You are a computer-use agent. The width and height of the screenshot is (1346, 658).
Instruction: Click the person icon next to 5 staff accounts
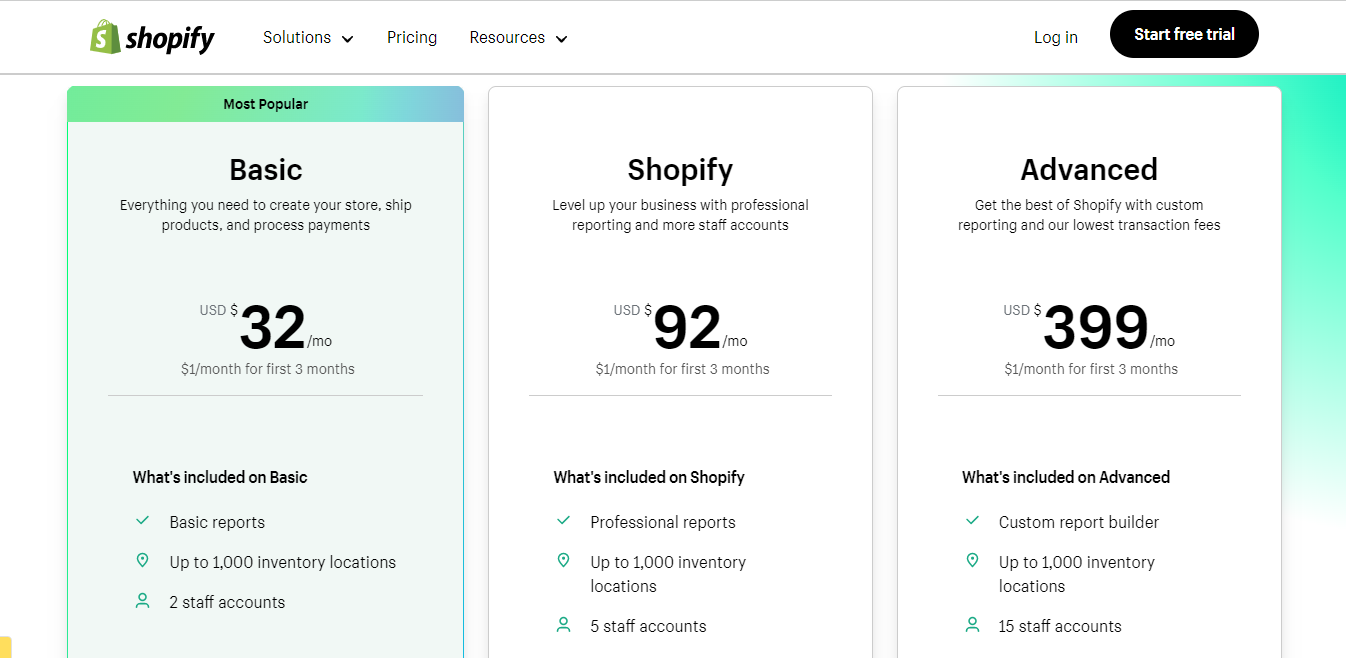pos(563,625)
